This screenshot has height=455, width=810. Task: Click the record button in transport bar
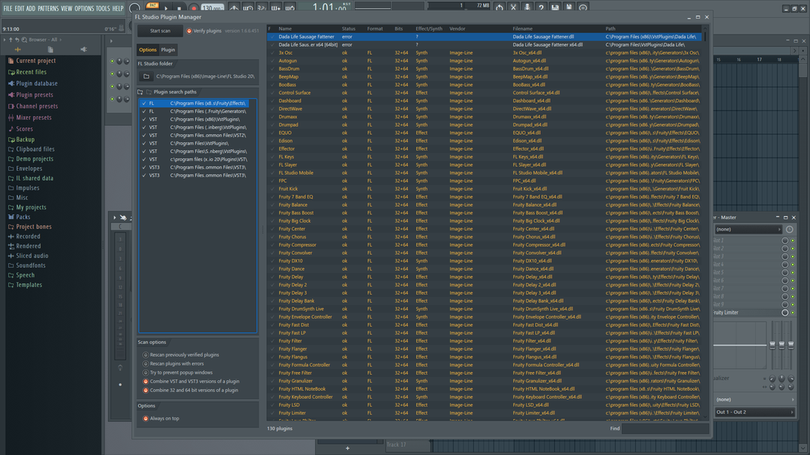point(194,8)
